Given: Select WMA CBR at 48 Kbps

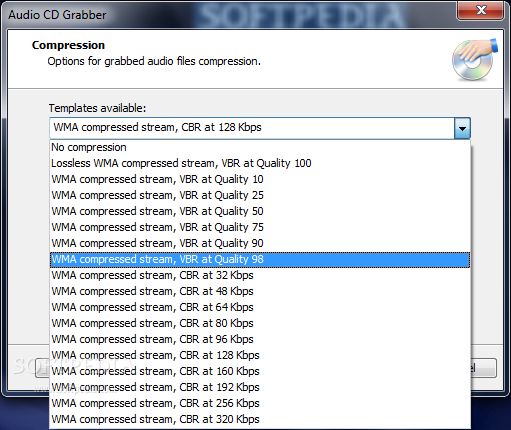Looking at the screenshot, I should (260, 291).
